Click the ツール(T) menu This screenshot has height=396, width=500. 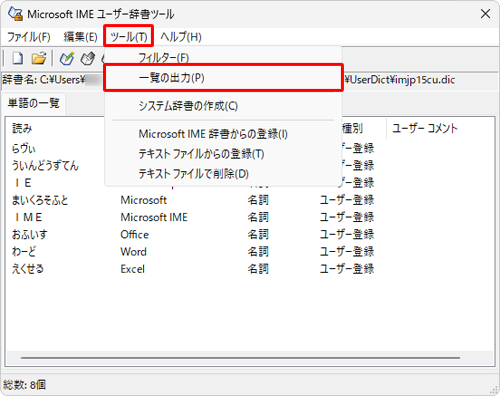129,37
